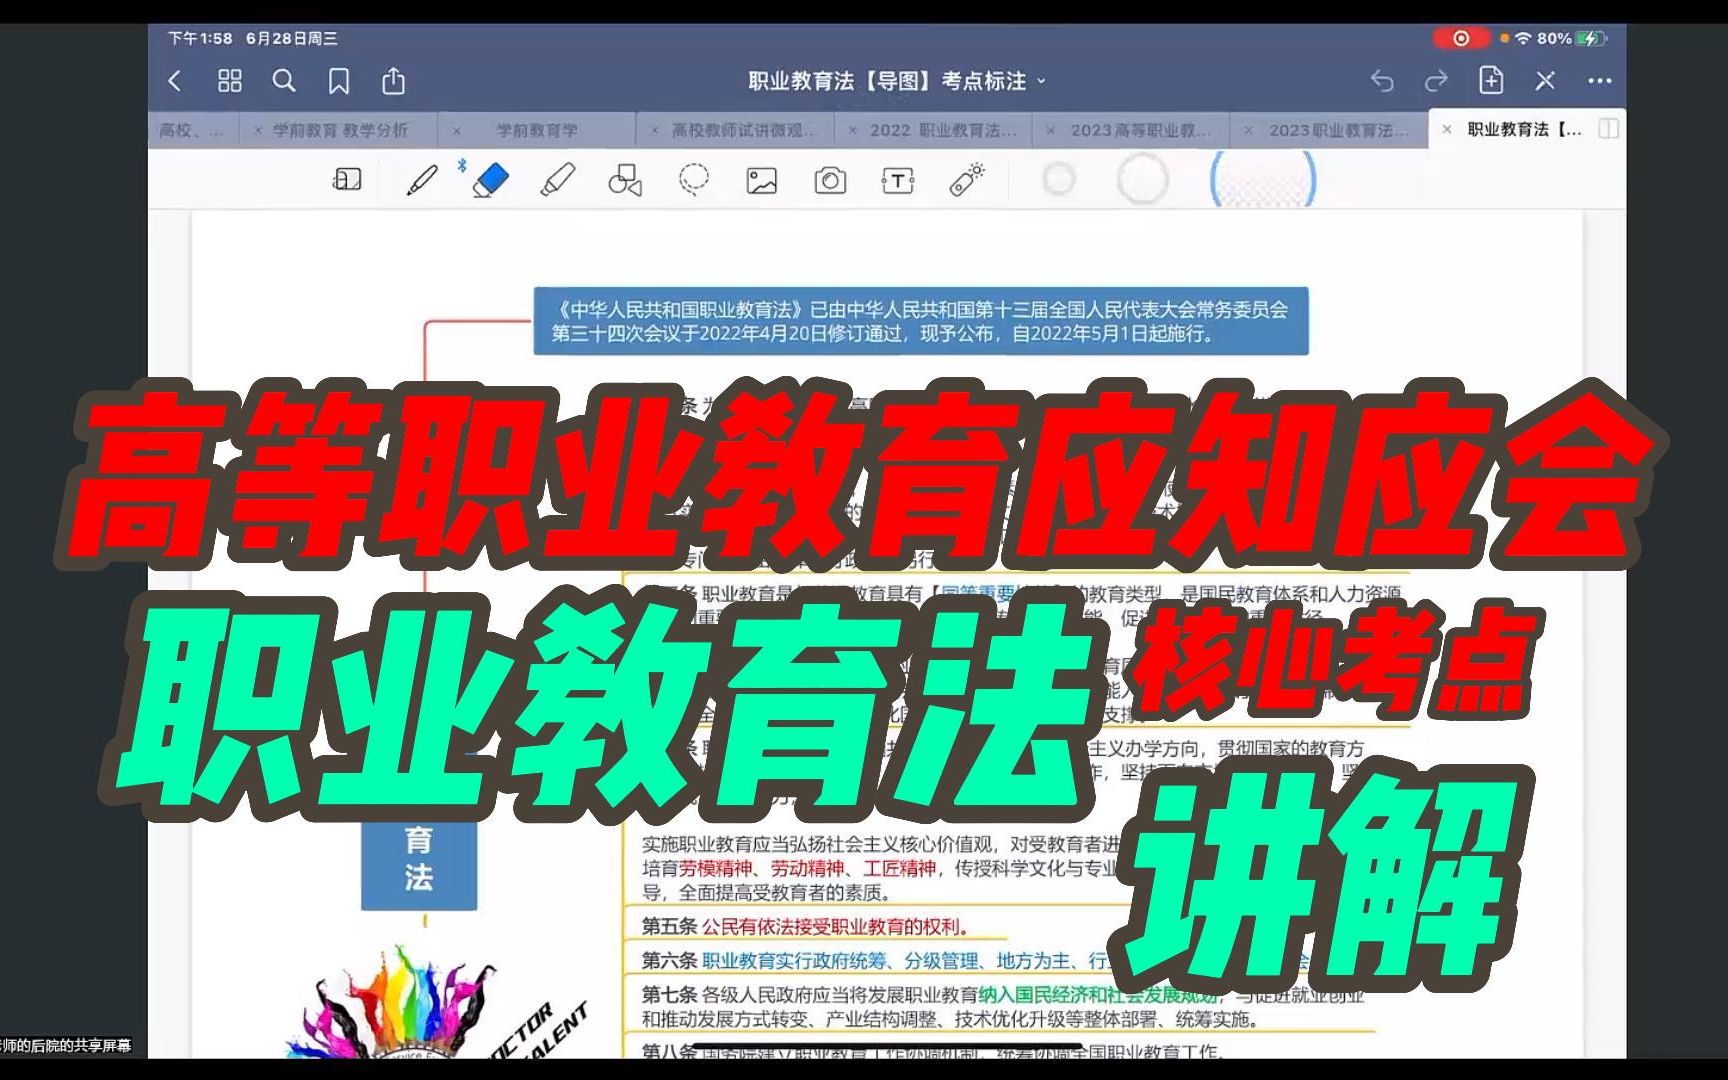
Task: Tap the red screen recording indicator
Action: click(x=1461, y=38)
